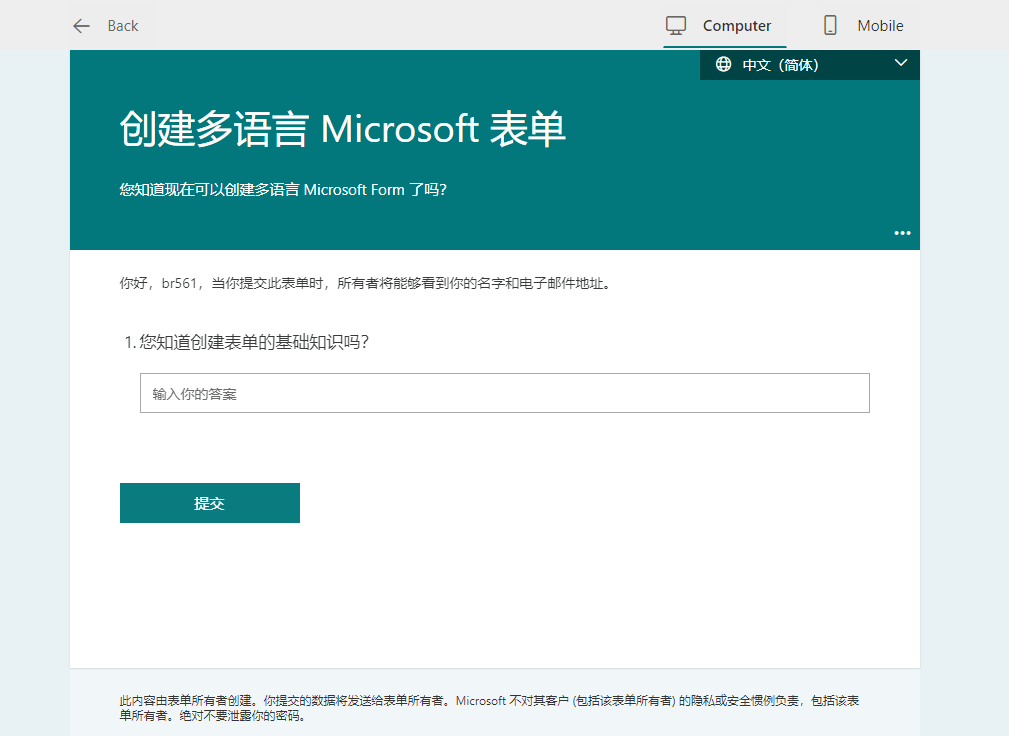Click the globe language icon
The width and height of the screenshot is (1009, 736).
[x=723, y=64]
